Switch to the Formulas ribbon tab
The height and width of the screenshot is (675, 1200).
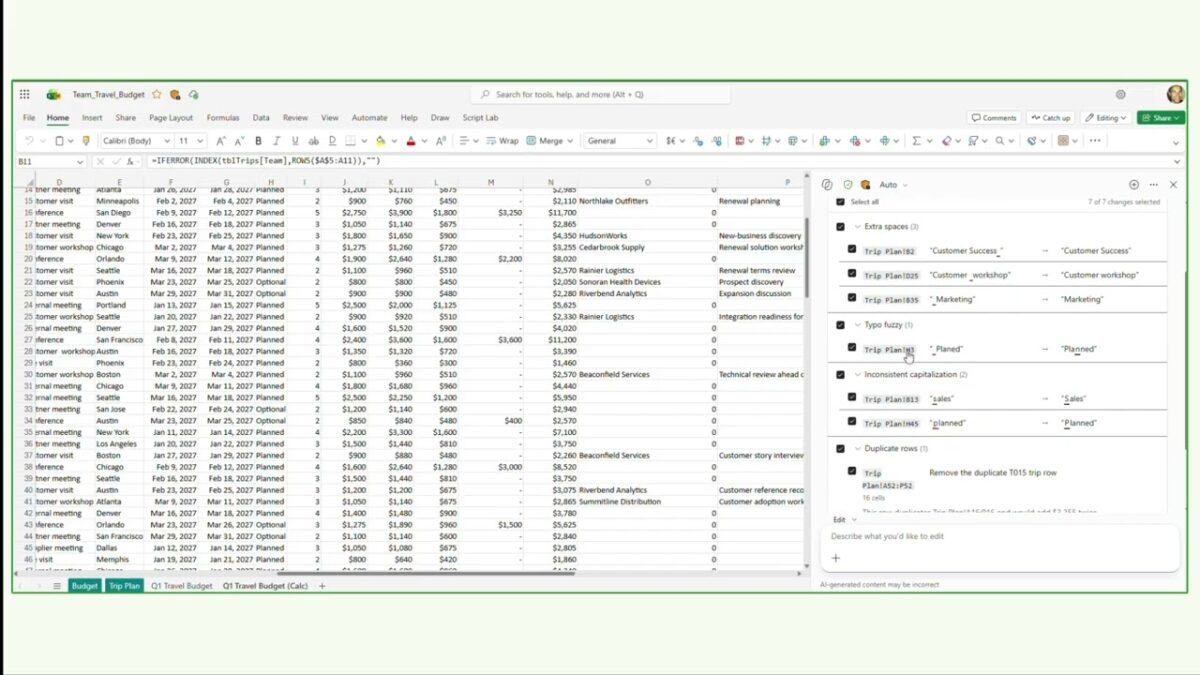(x=223, y=118)
